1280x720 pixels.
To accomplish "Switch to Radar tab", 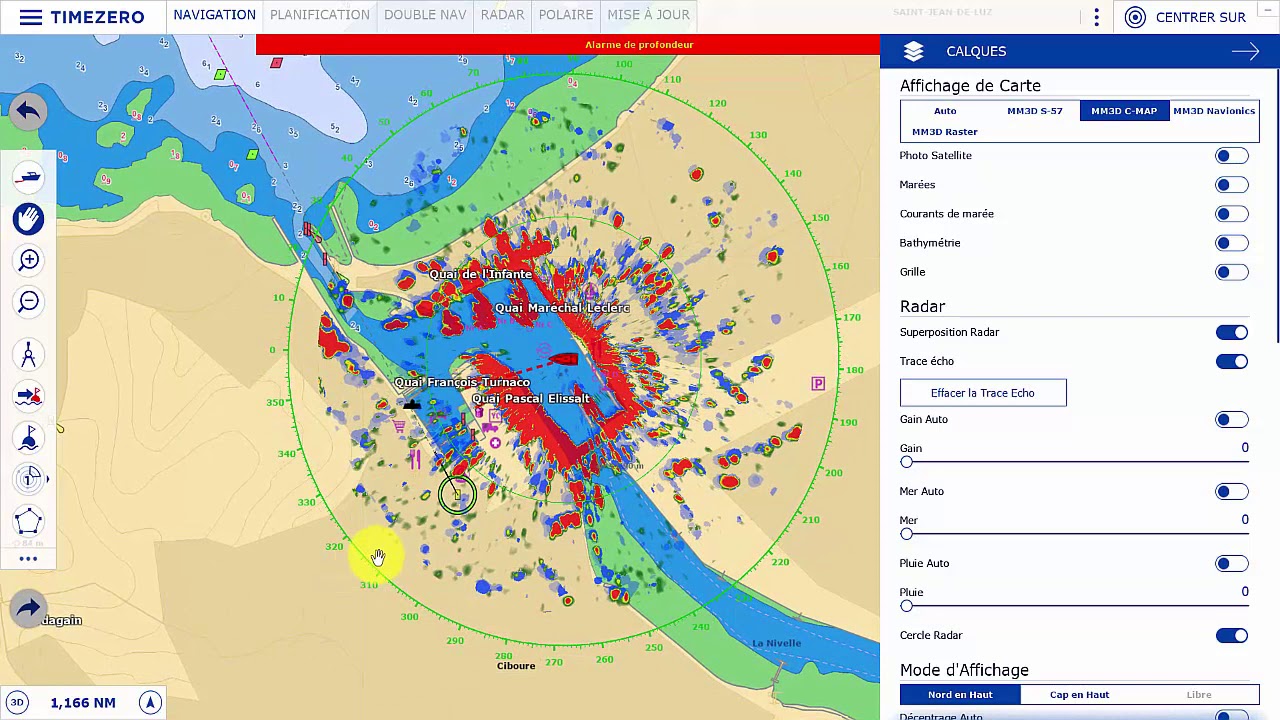I will (x=502, y=15).
